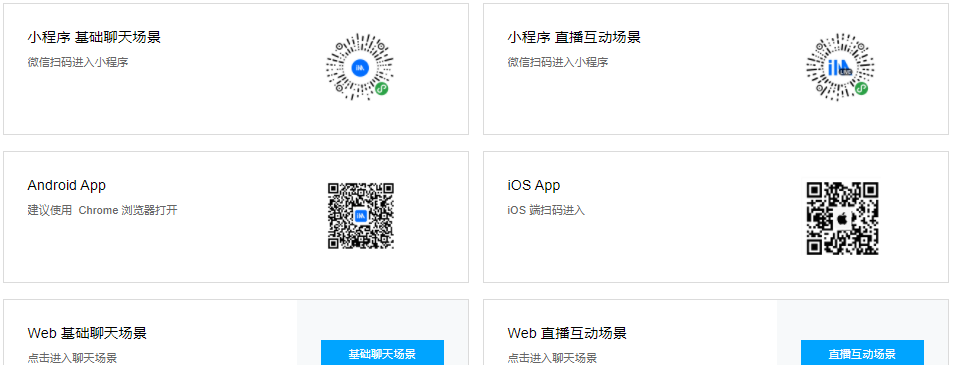
Task: Open the blue 基础聊天场景 button
Action: coord(382,353)
